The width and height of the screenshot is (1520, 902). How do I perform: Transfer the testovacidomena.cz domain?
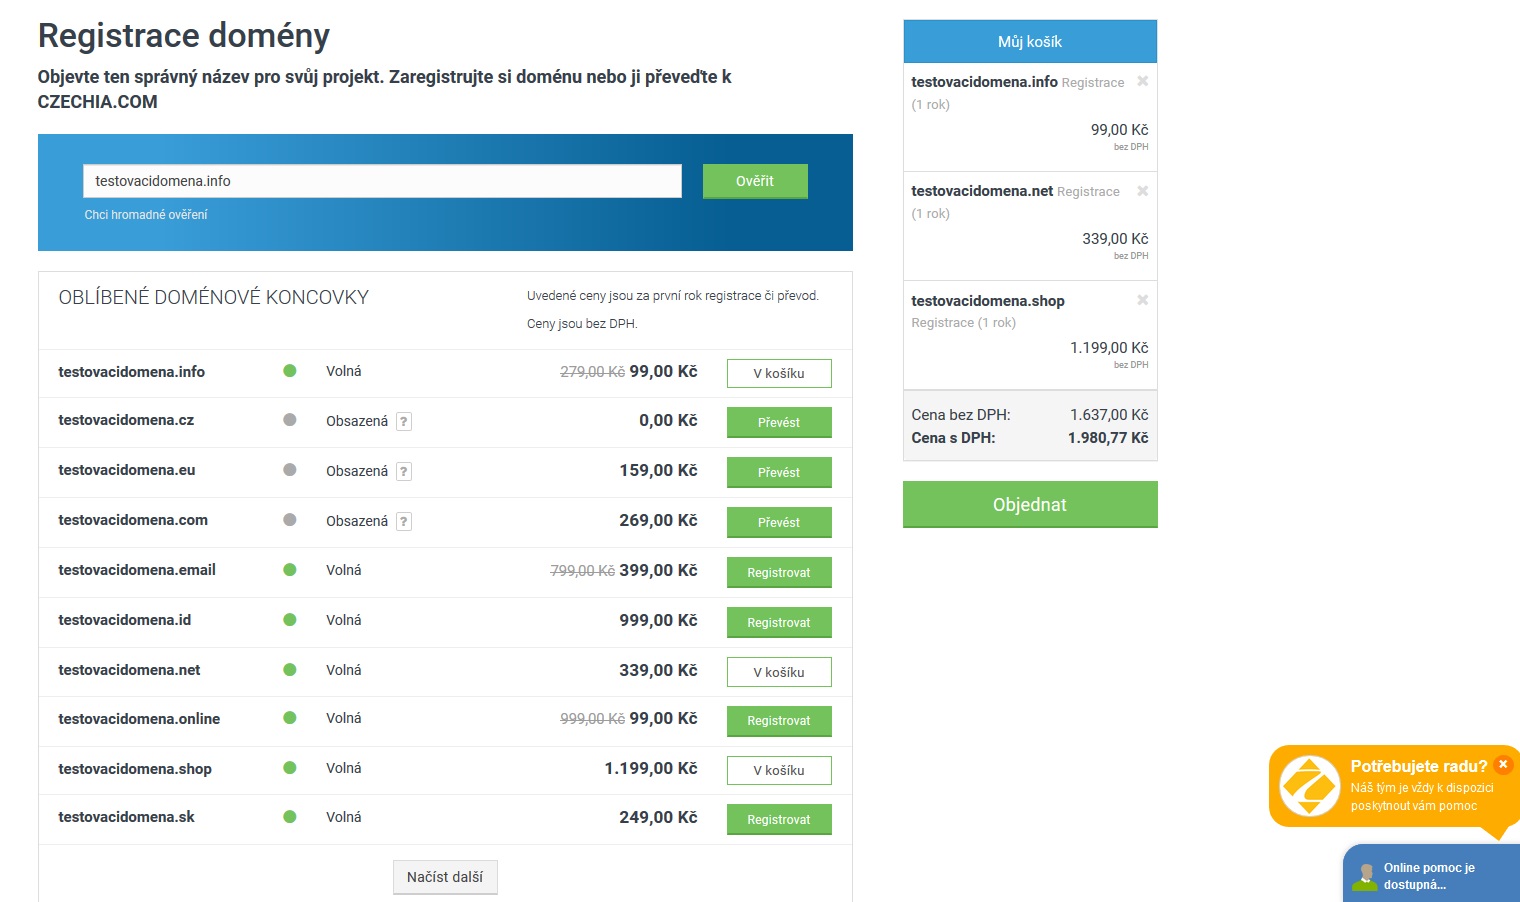click(778, 422)
